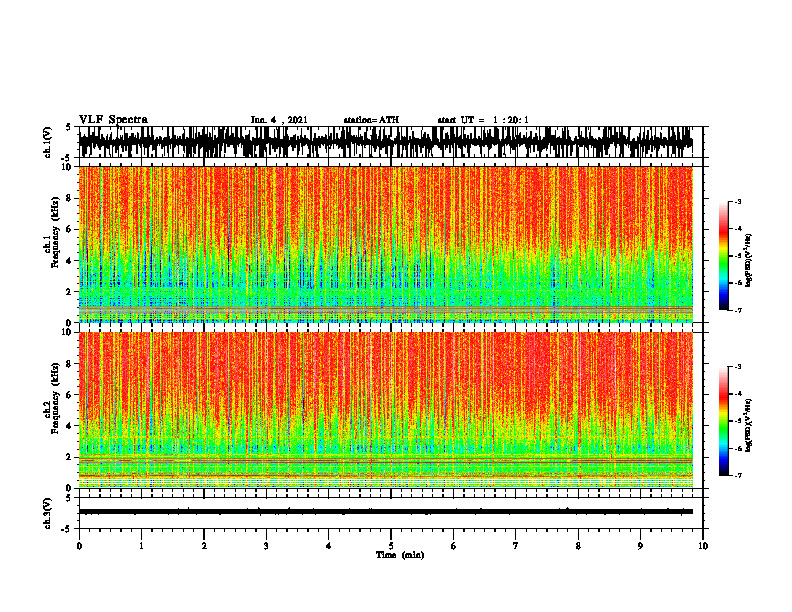Screen dimensions: 792x612
Task: Click inside the ch.1 spectrogram panel
Action: tap(386, 244)
